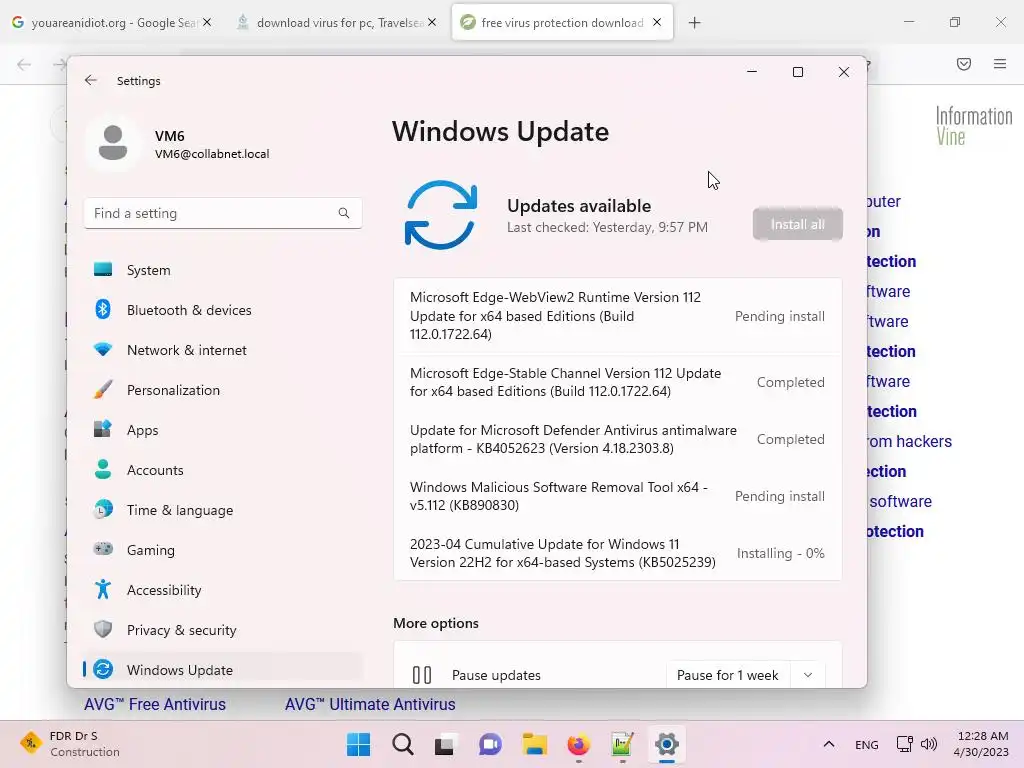Open the clock and date flyout
Image resolution: width=1024 pixels, height=768 pixels.
click(982, 744)
